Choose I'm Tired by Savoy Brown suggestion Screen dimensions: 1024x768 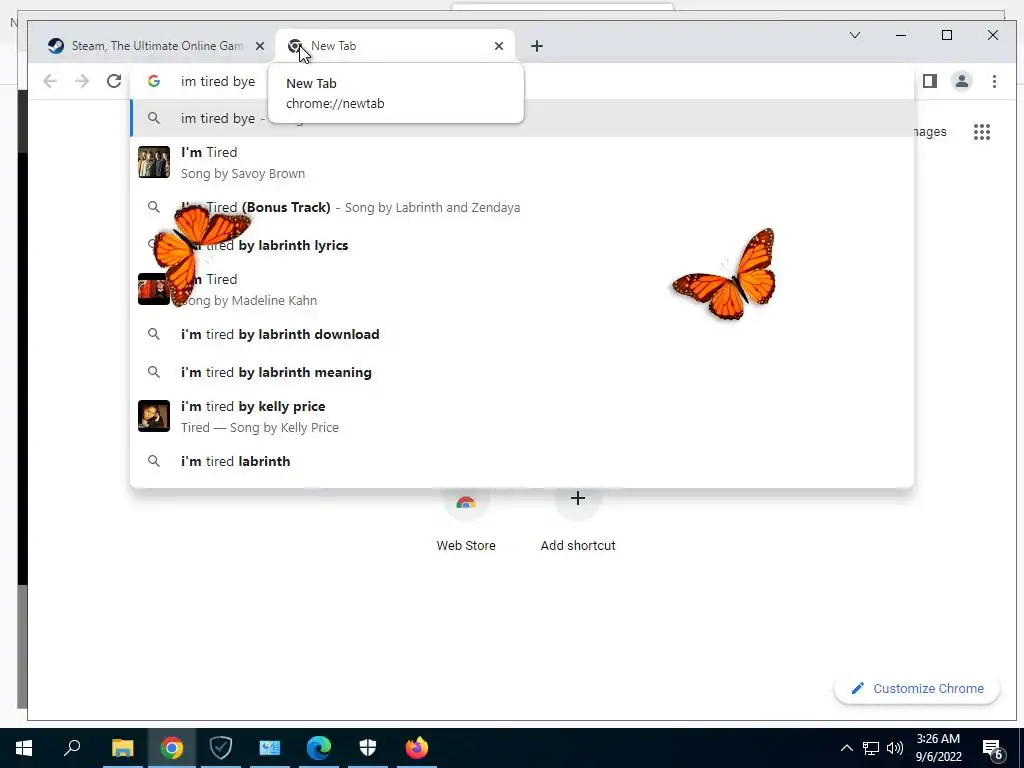click(x=522, y=162)
